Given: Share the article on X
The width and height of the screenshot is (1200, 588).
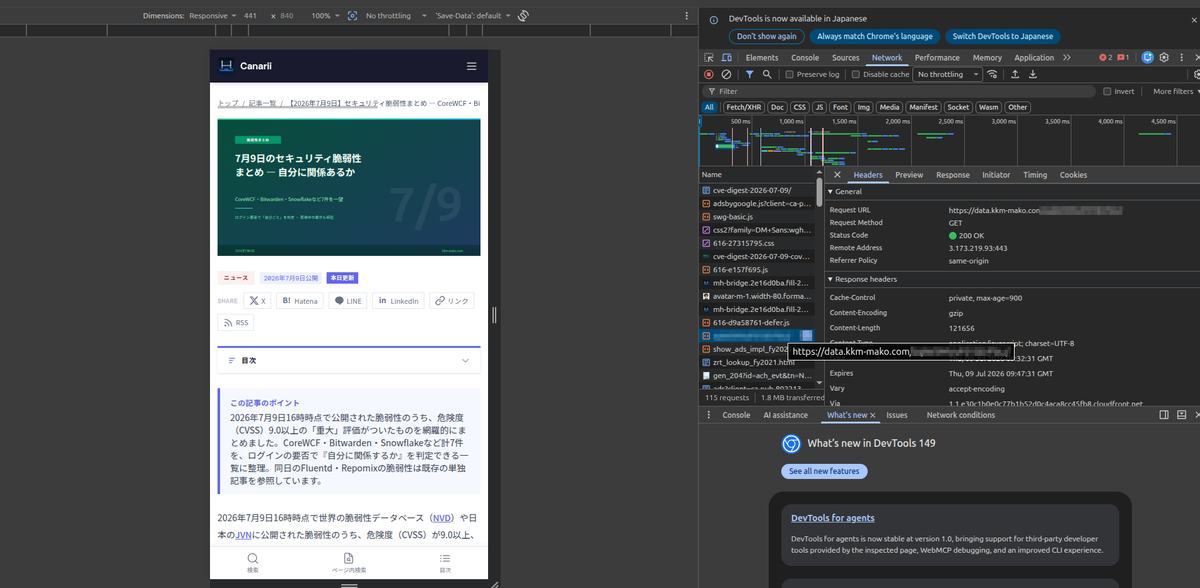Looking at the screenshot, I should (x=257, y=300).
